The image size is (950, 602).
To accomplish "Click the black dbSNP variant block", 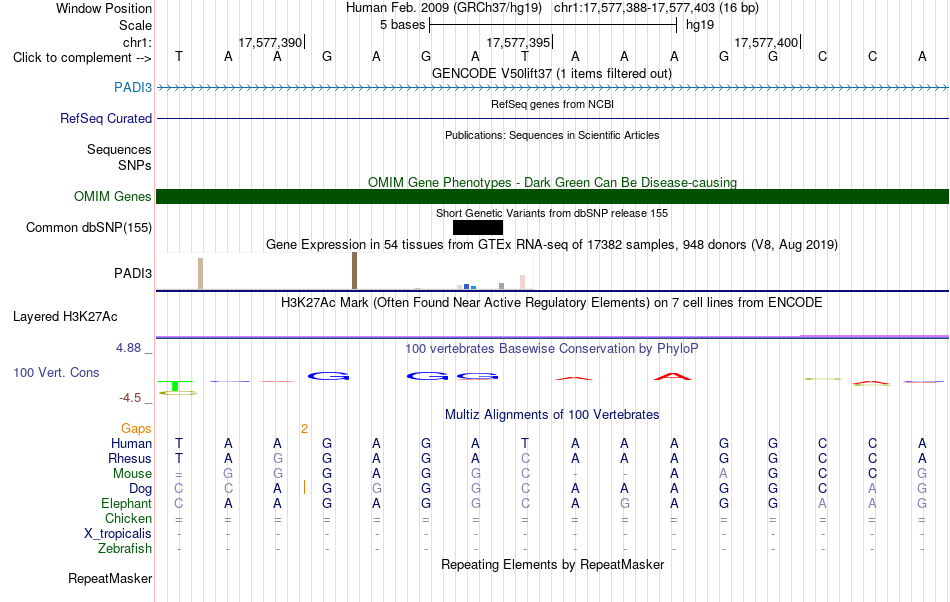I will pyautogui.click(x=477, y=227).
